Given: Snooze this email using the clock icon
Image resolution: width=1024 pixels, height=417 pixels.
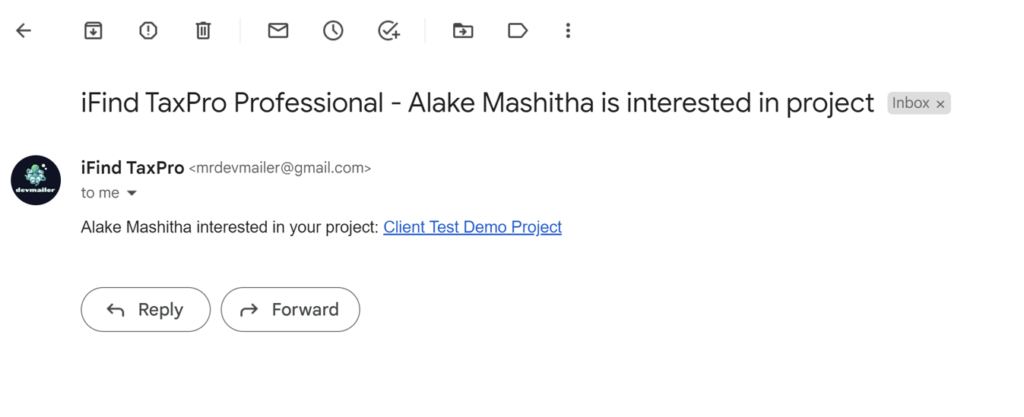Looking at the screenshot, I should (x=333, y=31).
